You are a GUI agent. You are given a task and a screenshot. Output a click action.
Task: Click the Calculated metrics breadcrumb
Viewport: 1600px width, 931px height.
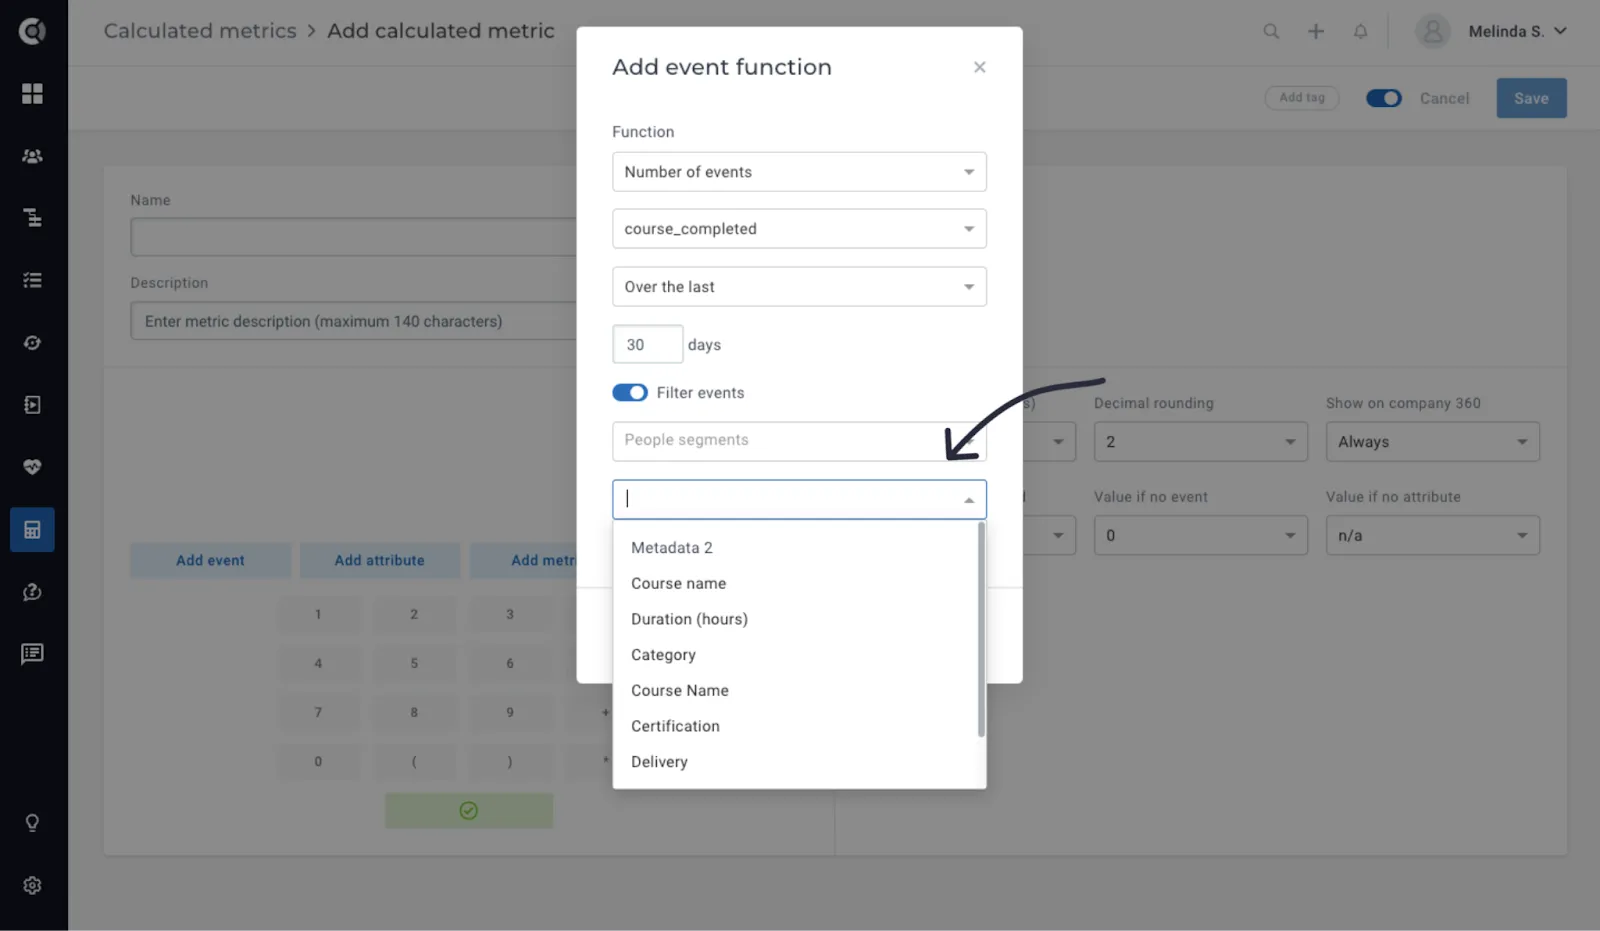coord(200,31)
